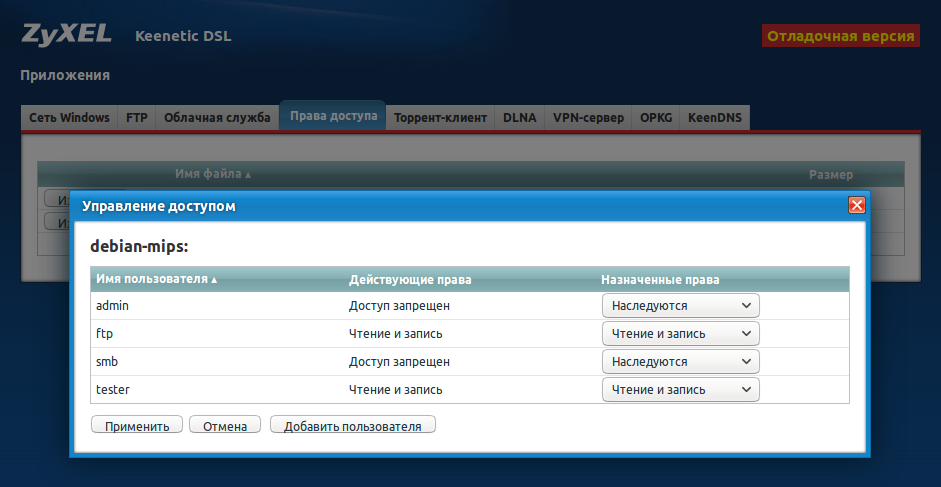Click the Применить button
The height and width of the screenshot is (487, 941).
137,425
